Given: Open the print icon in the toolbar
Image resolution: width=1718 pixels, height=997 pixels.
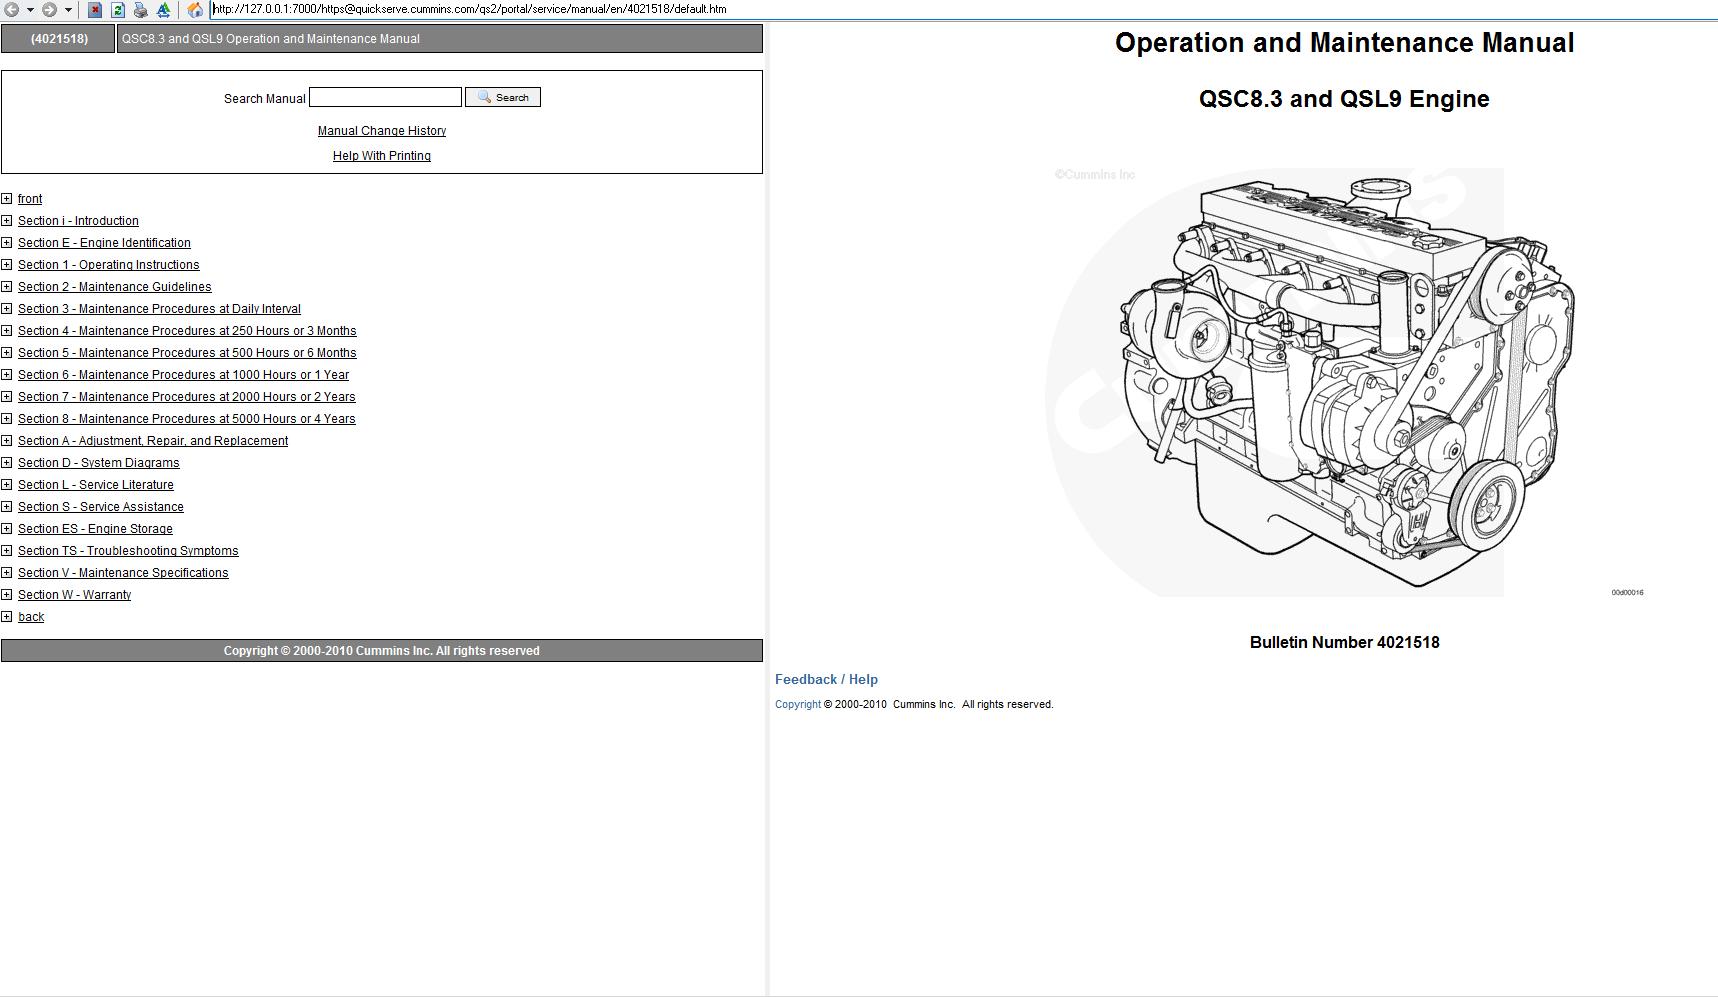Looking at the screenshot, I should coord(140,9).
